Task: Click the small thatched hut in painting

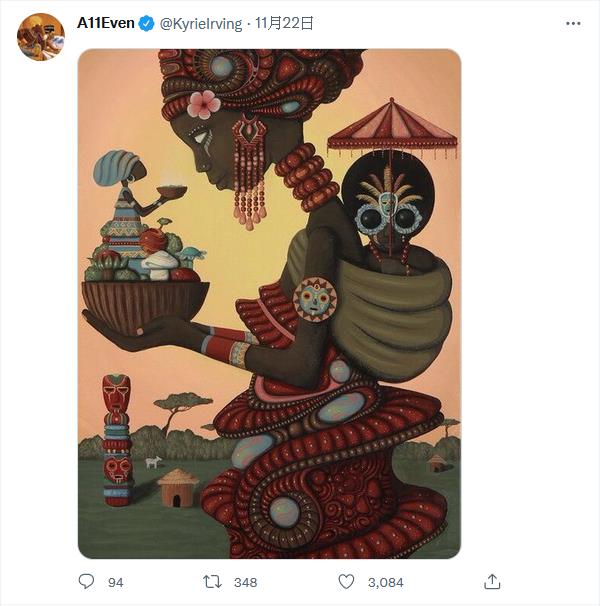Action: tap(178, 487)
